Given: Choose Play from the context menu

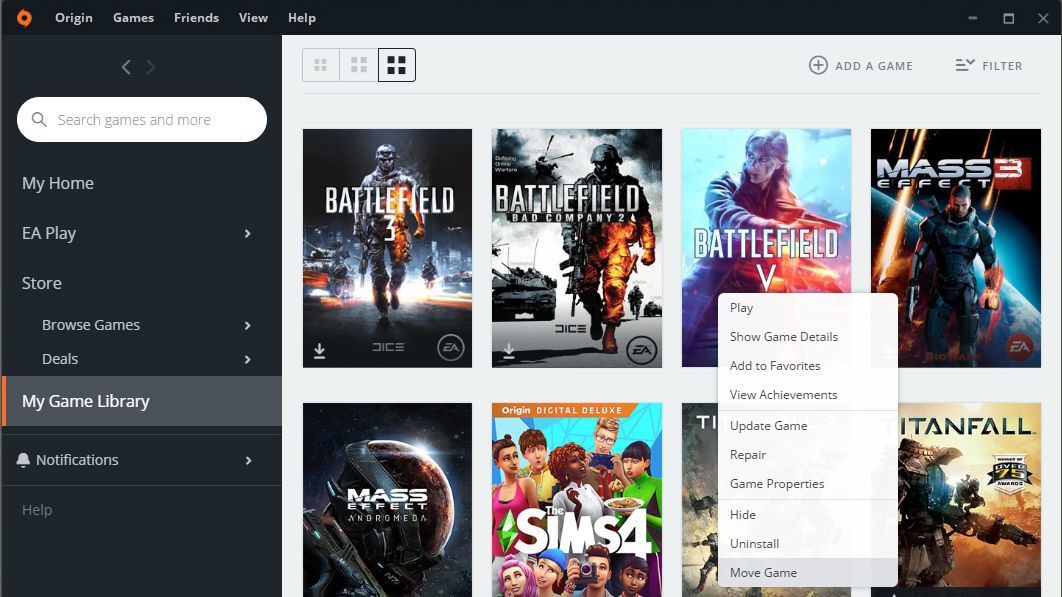Looking at the screenshot, I should click(807, 308).
